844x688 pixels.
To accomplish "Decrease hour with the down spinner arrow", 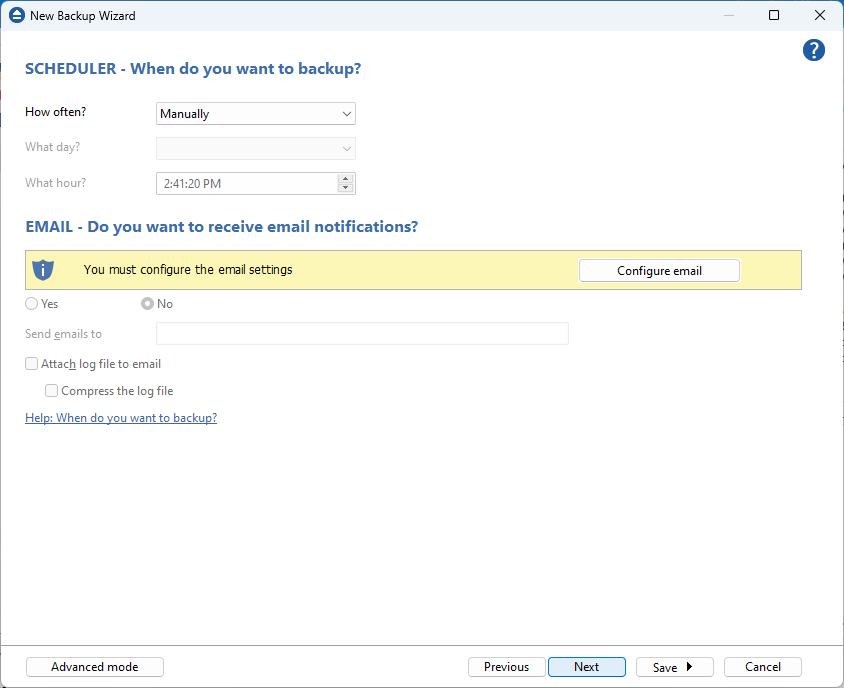I will tap(345, 188).
